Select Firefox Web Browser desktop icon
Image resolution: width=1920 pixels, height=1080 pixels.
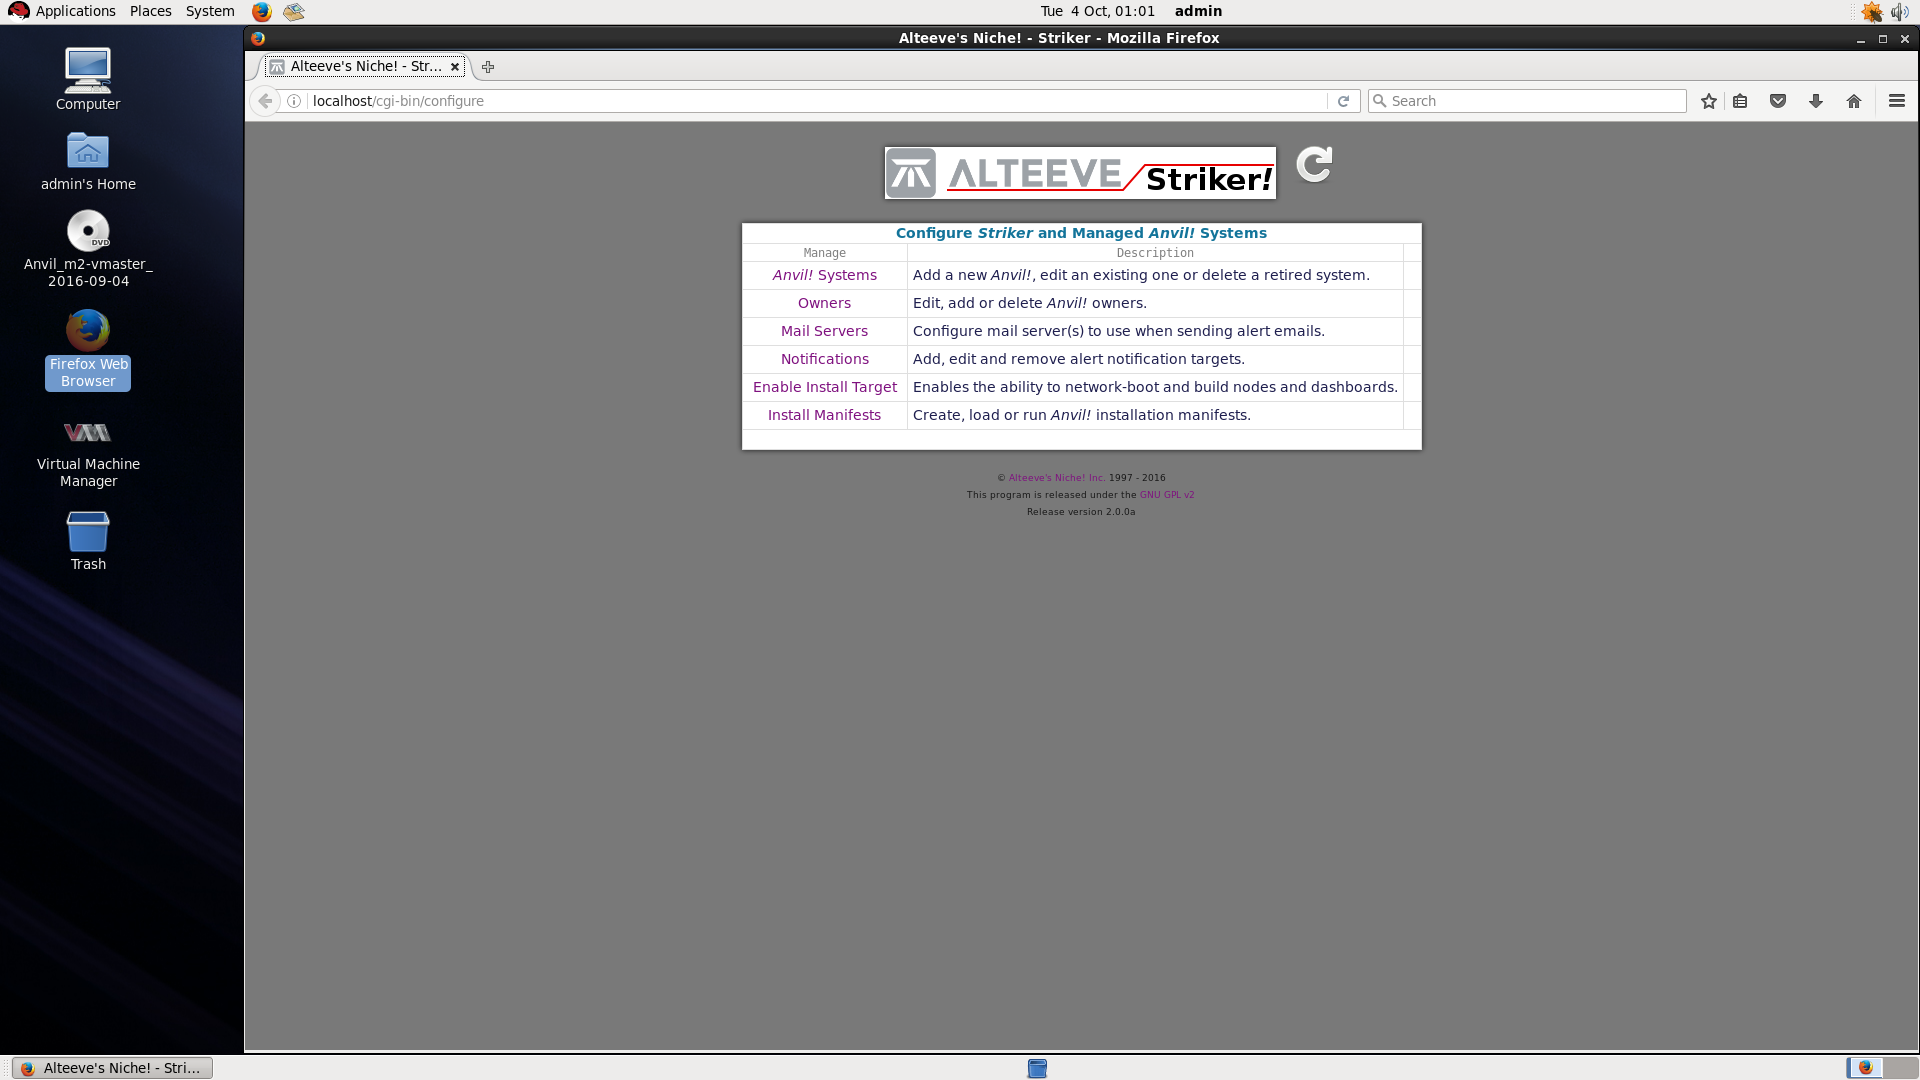click(x=88, y=349)
